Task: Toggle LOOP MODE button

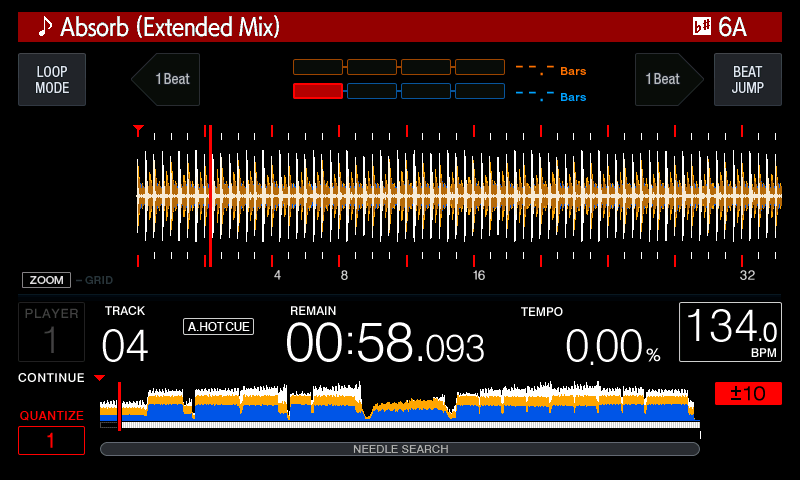Action: 52,80
